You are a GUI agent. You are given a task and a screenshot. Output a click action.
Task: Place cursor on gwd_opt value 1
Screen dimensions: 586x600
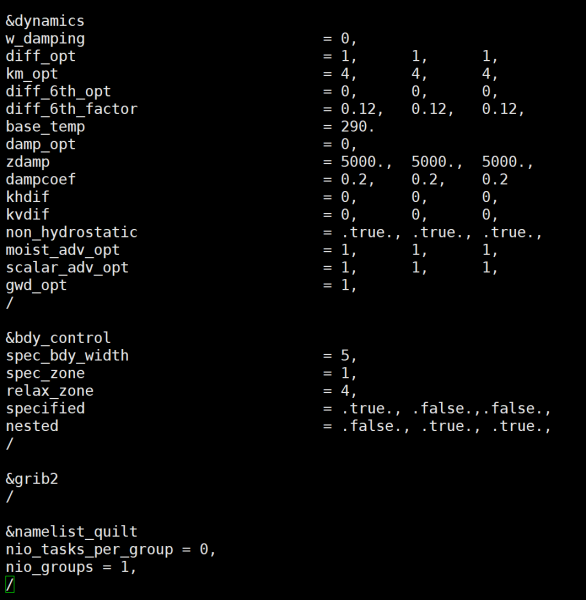pyautogui.click(x=345, y=285)
